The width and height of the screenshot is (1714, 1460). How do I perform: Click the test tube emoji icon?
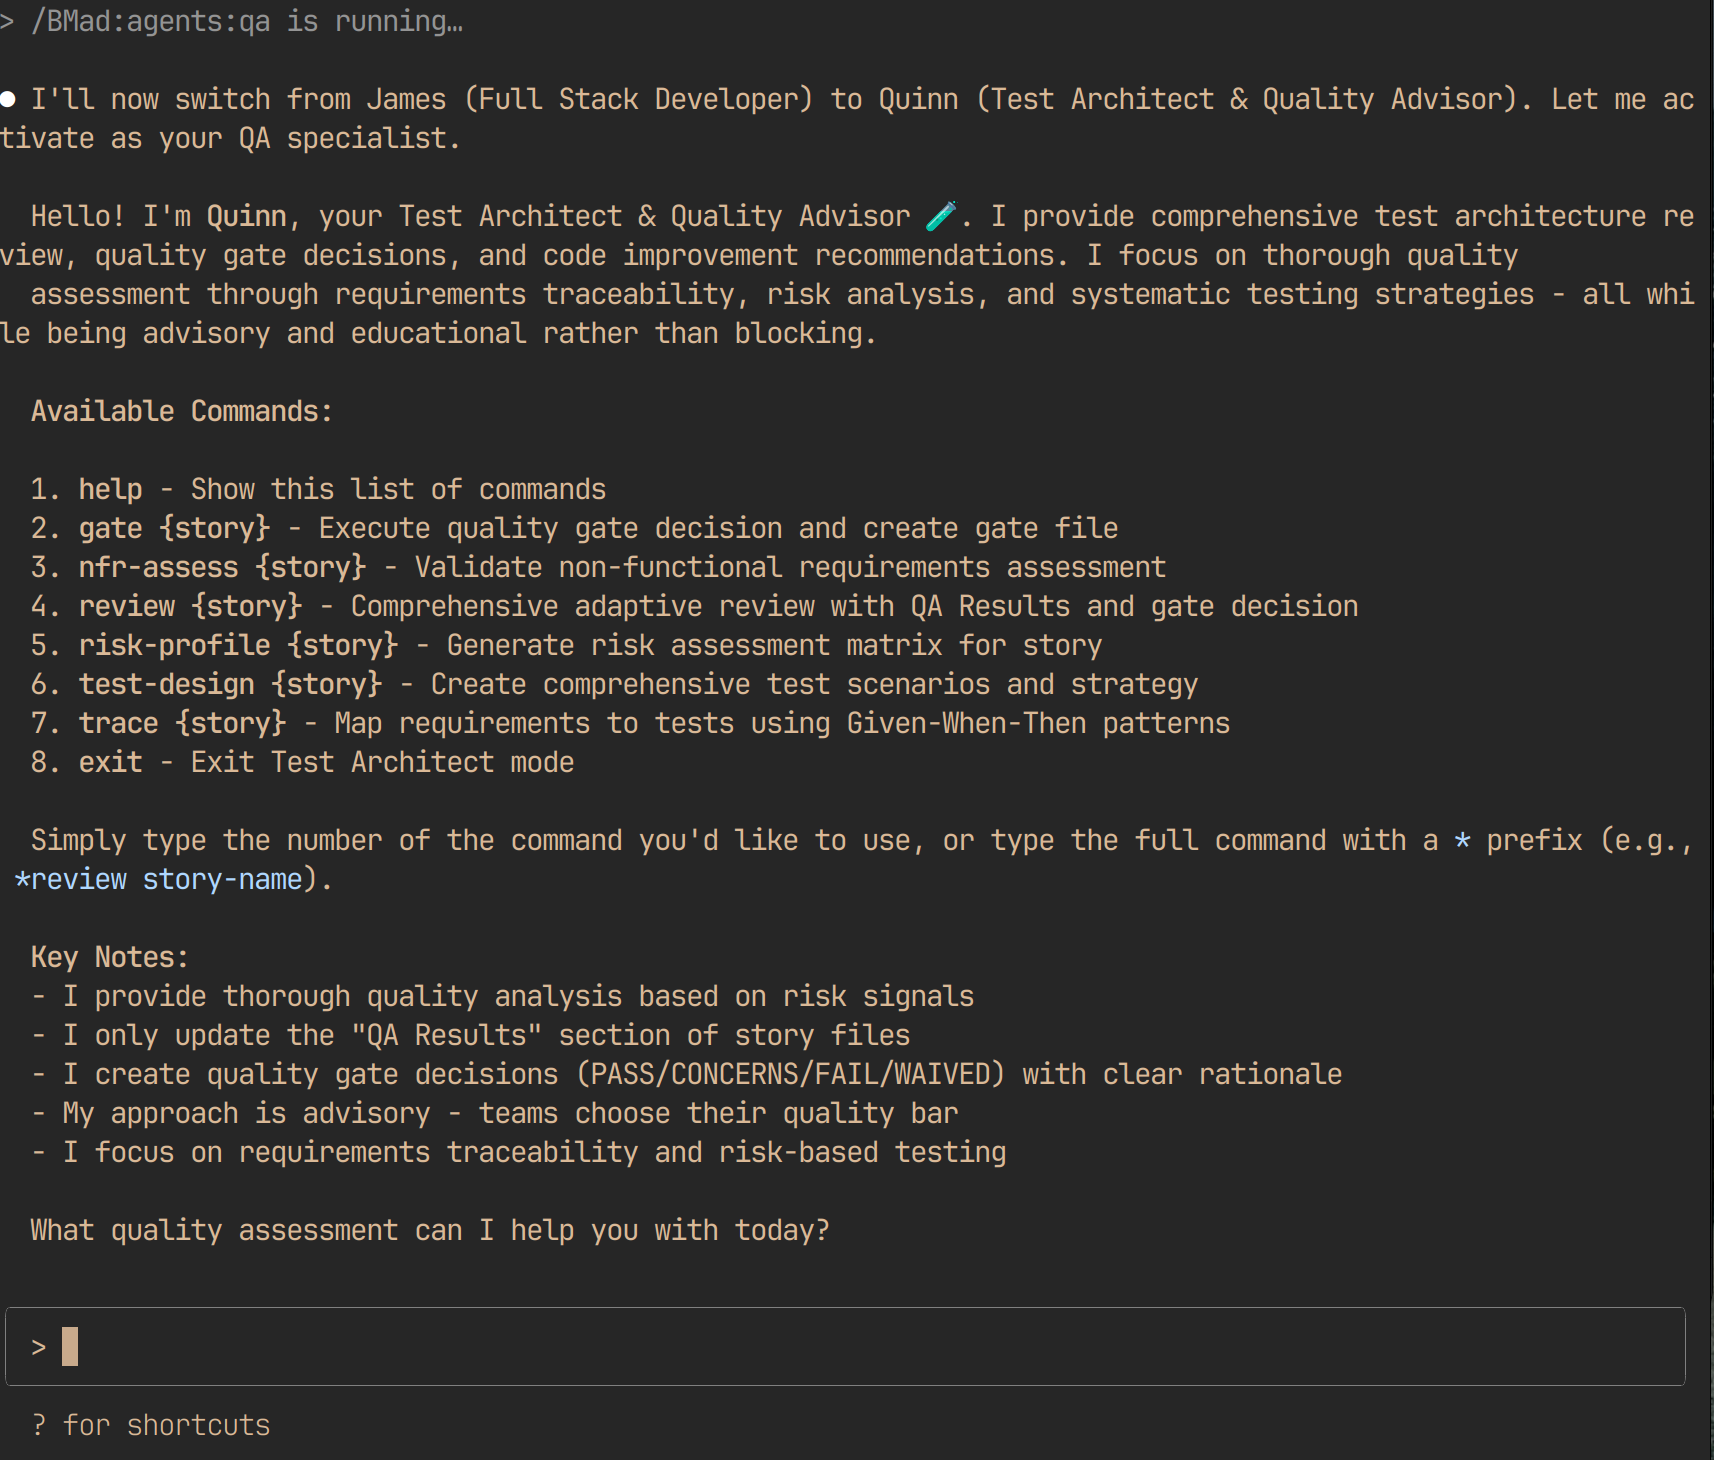point(941,216)
